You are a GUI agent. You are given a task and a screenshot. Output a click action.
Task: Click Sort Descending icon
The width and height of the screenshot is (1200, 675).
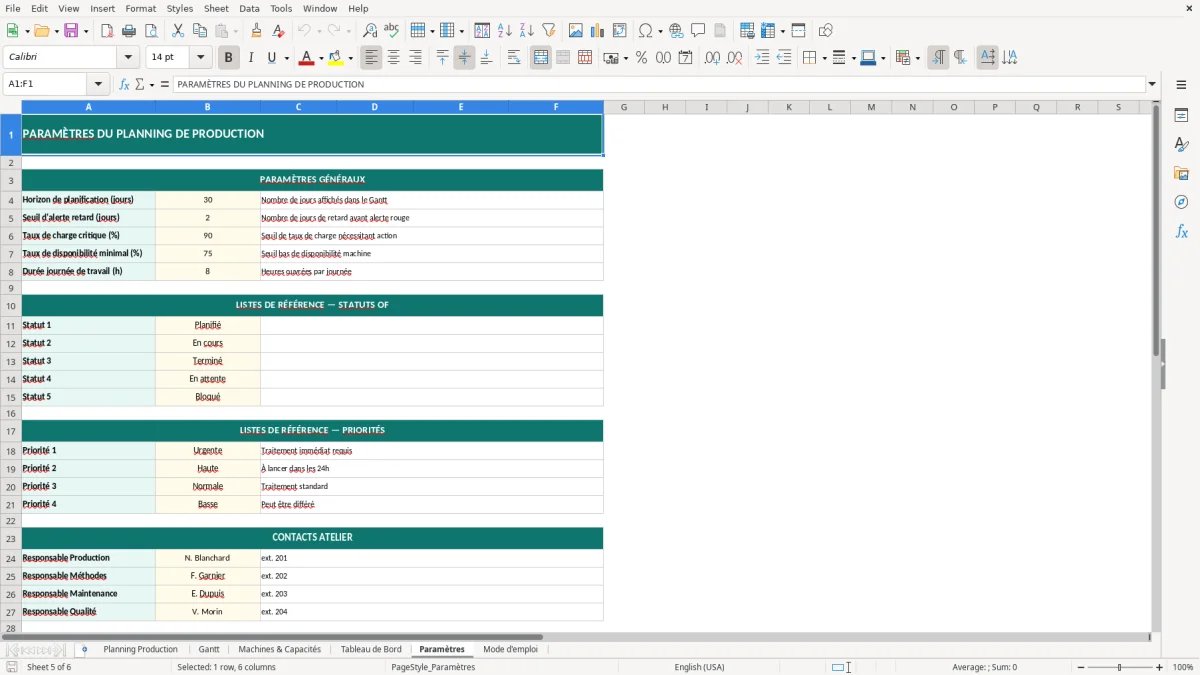click(x=526, y=31)
